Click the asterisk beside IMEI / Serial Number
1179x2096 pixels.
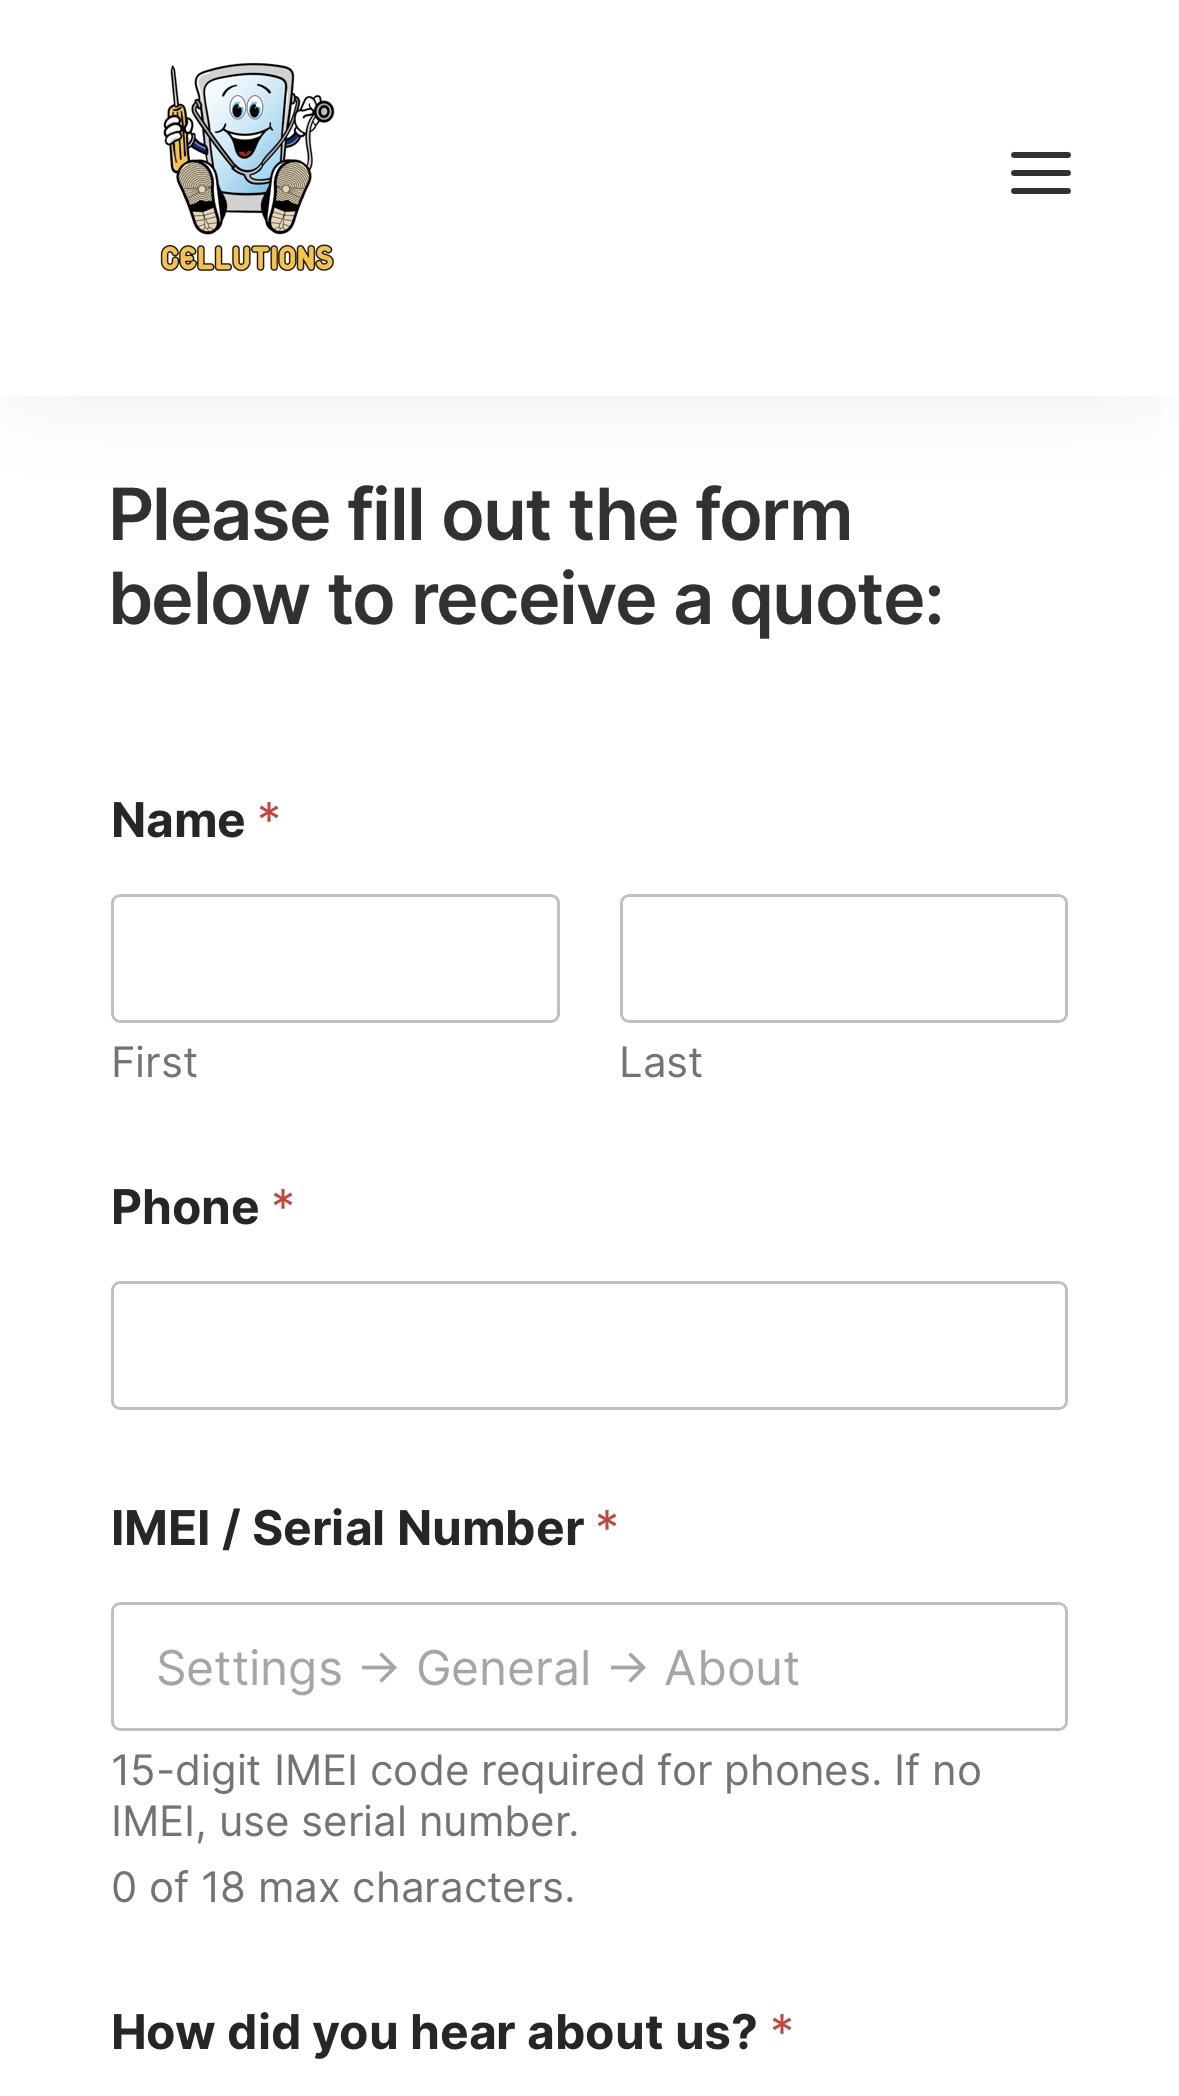[607, 1524]
